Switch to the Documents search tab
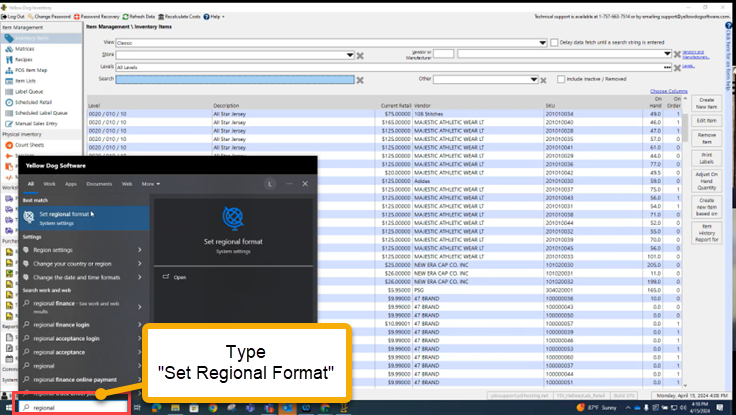The height and width of the screenshot is (415, 736). [x=99, y=184]
